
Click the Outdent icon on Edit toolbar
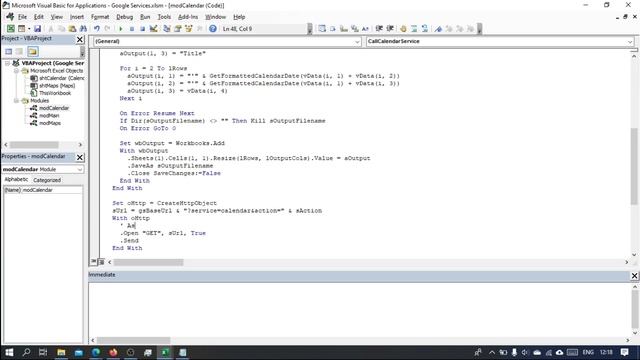(390, 29)
